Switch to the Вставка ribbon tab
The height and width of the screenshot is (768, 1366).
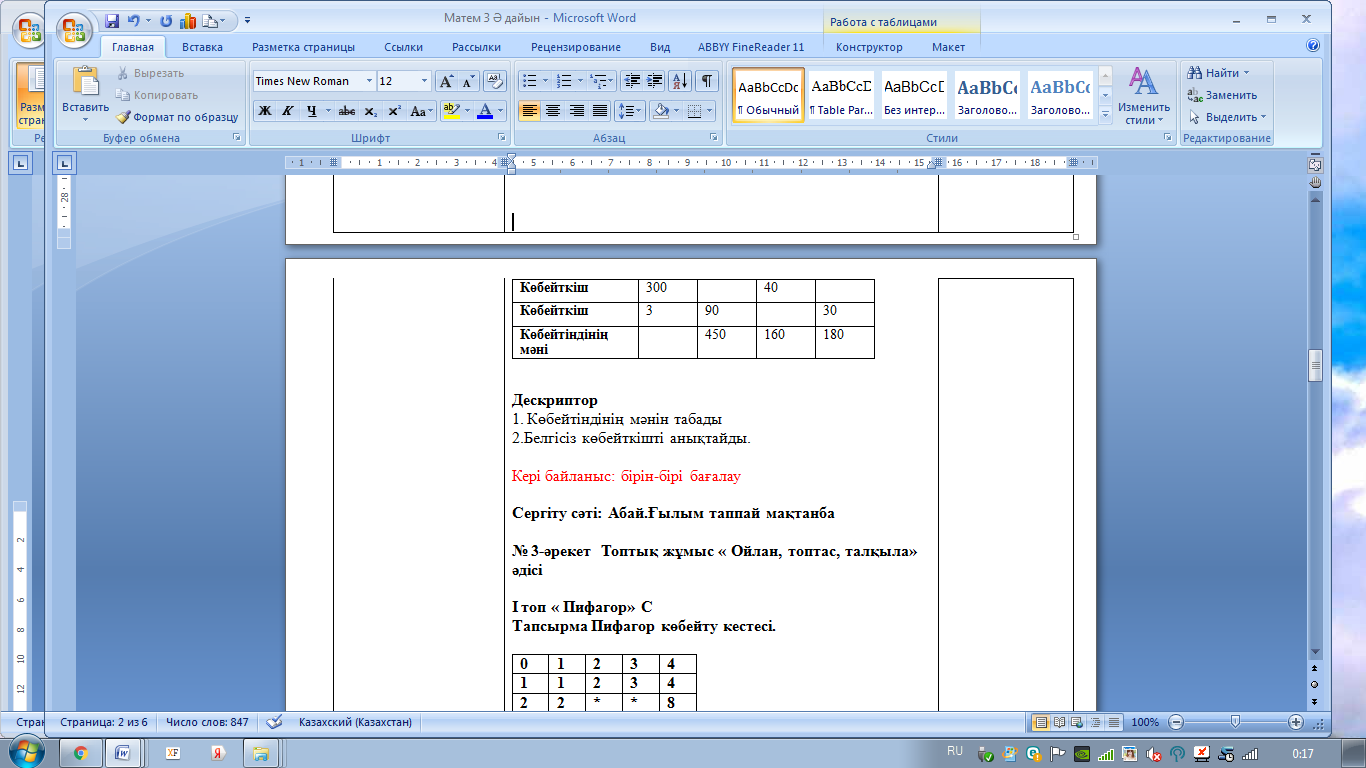pyautogui.click(x=202, y=47)
